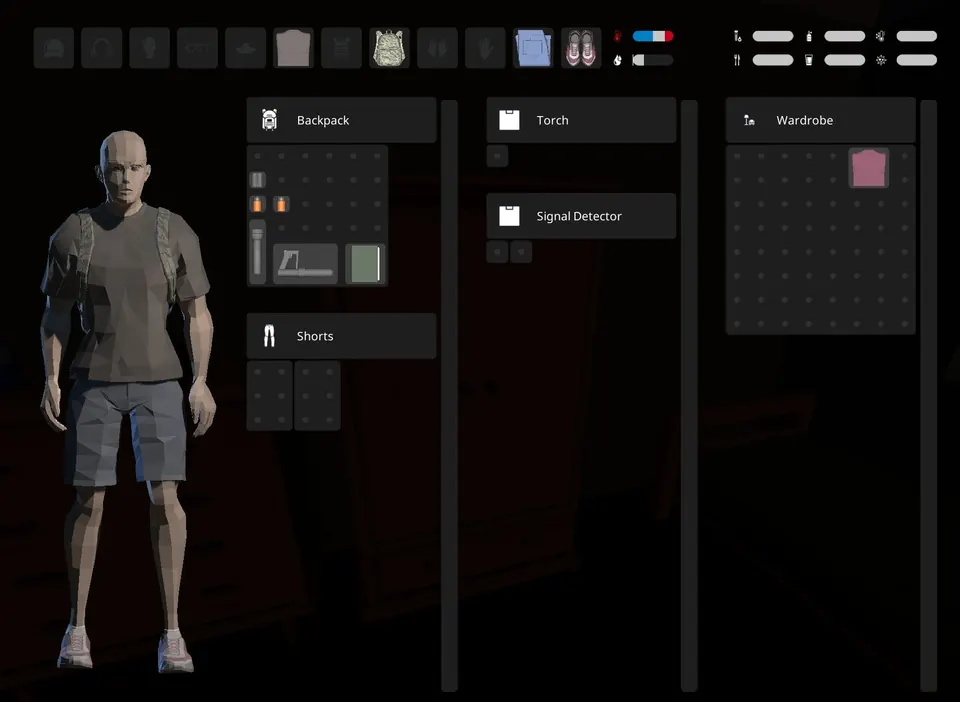The width and height of the screenshot is (960, 702).
Task: Click the spray bottle status icon
Action: tap(809, 36)
